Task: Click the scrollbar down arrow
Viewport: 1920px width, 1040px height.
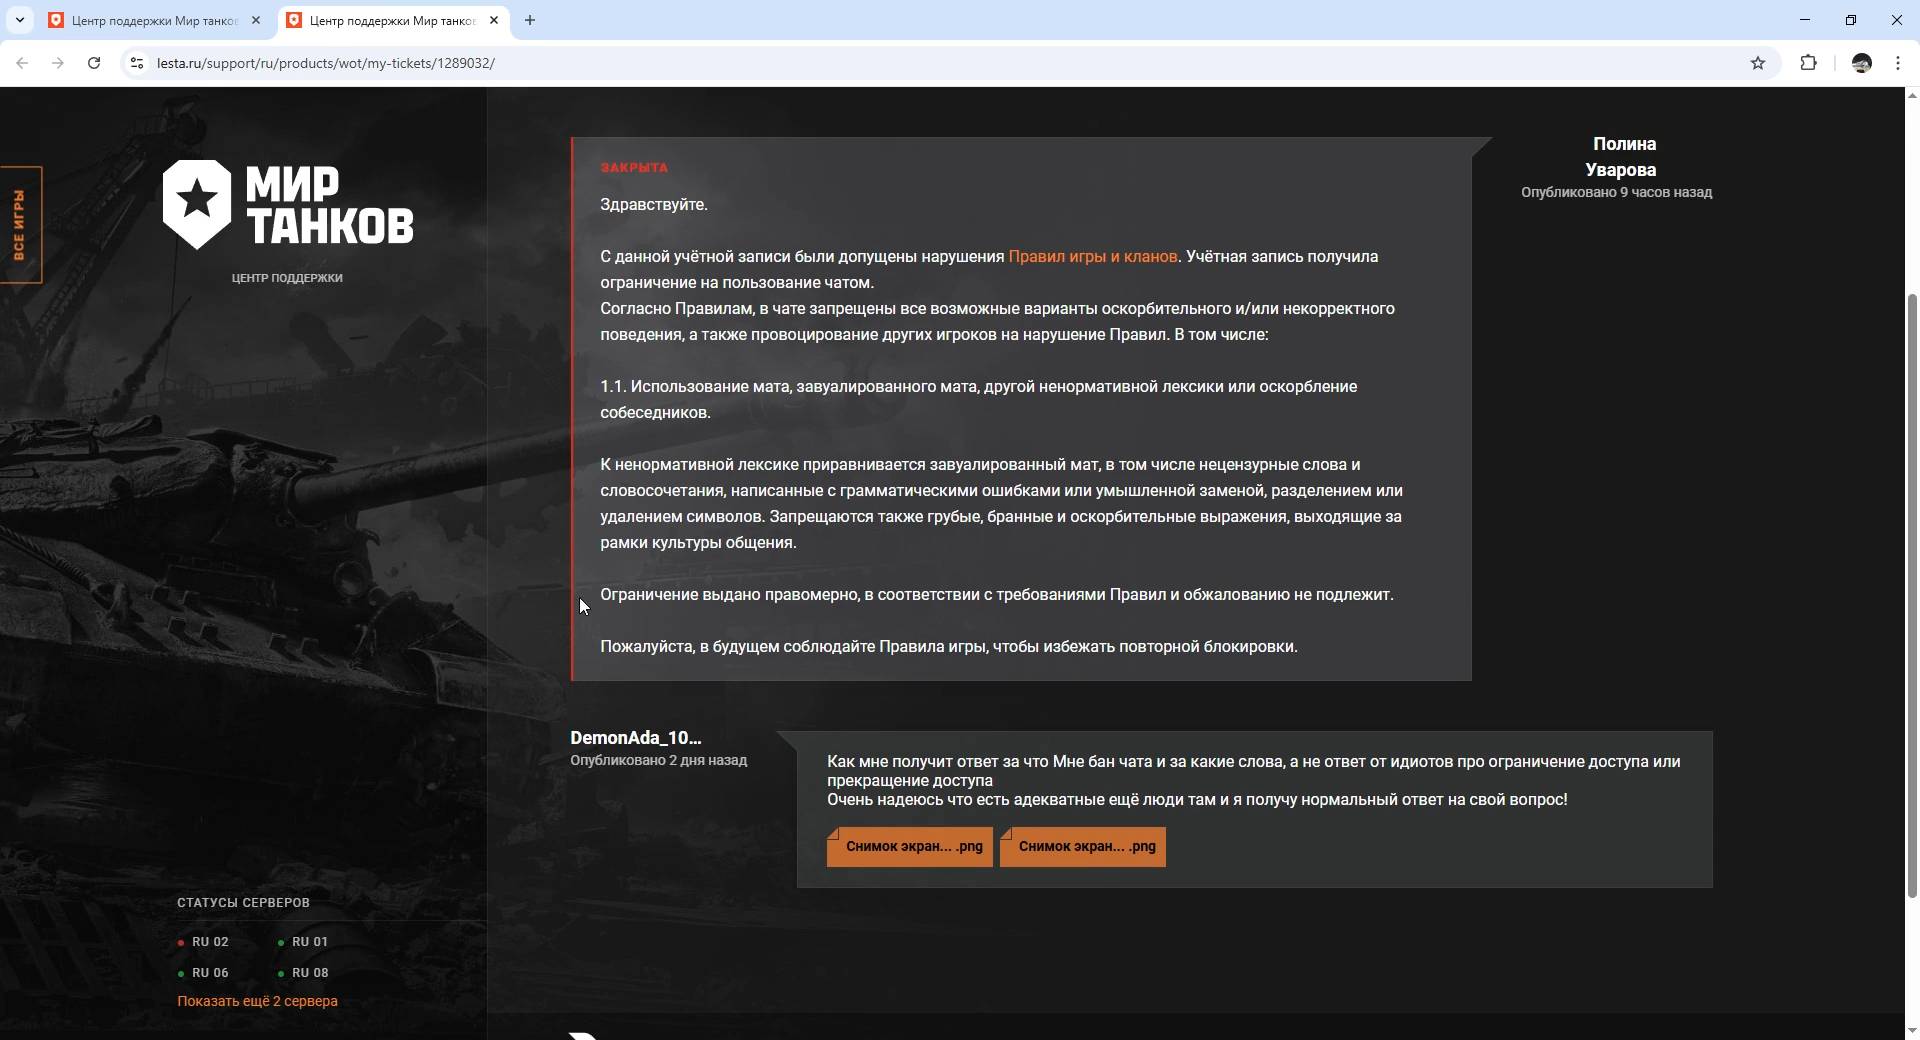Action: (x=1912, y=1031)
